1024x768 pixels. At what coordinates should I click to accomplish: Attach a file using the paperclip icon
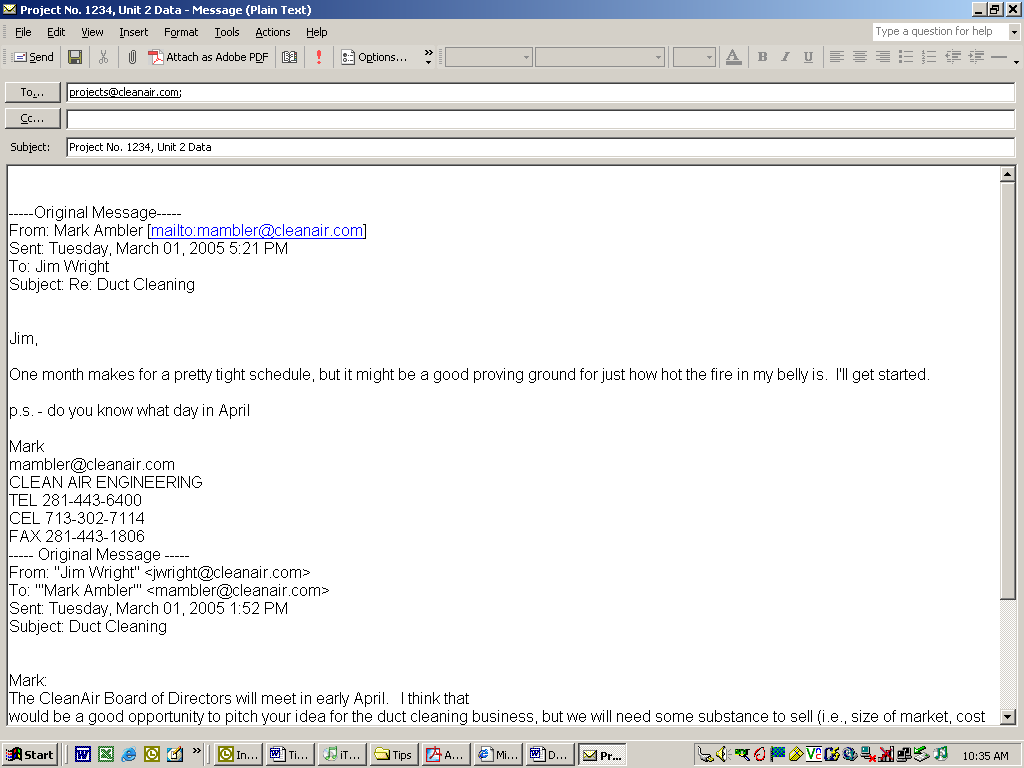point(132,57)
